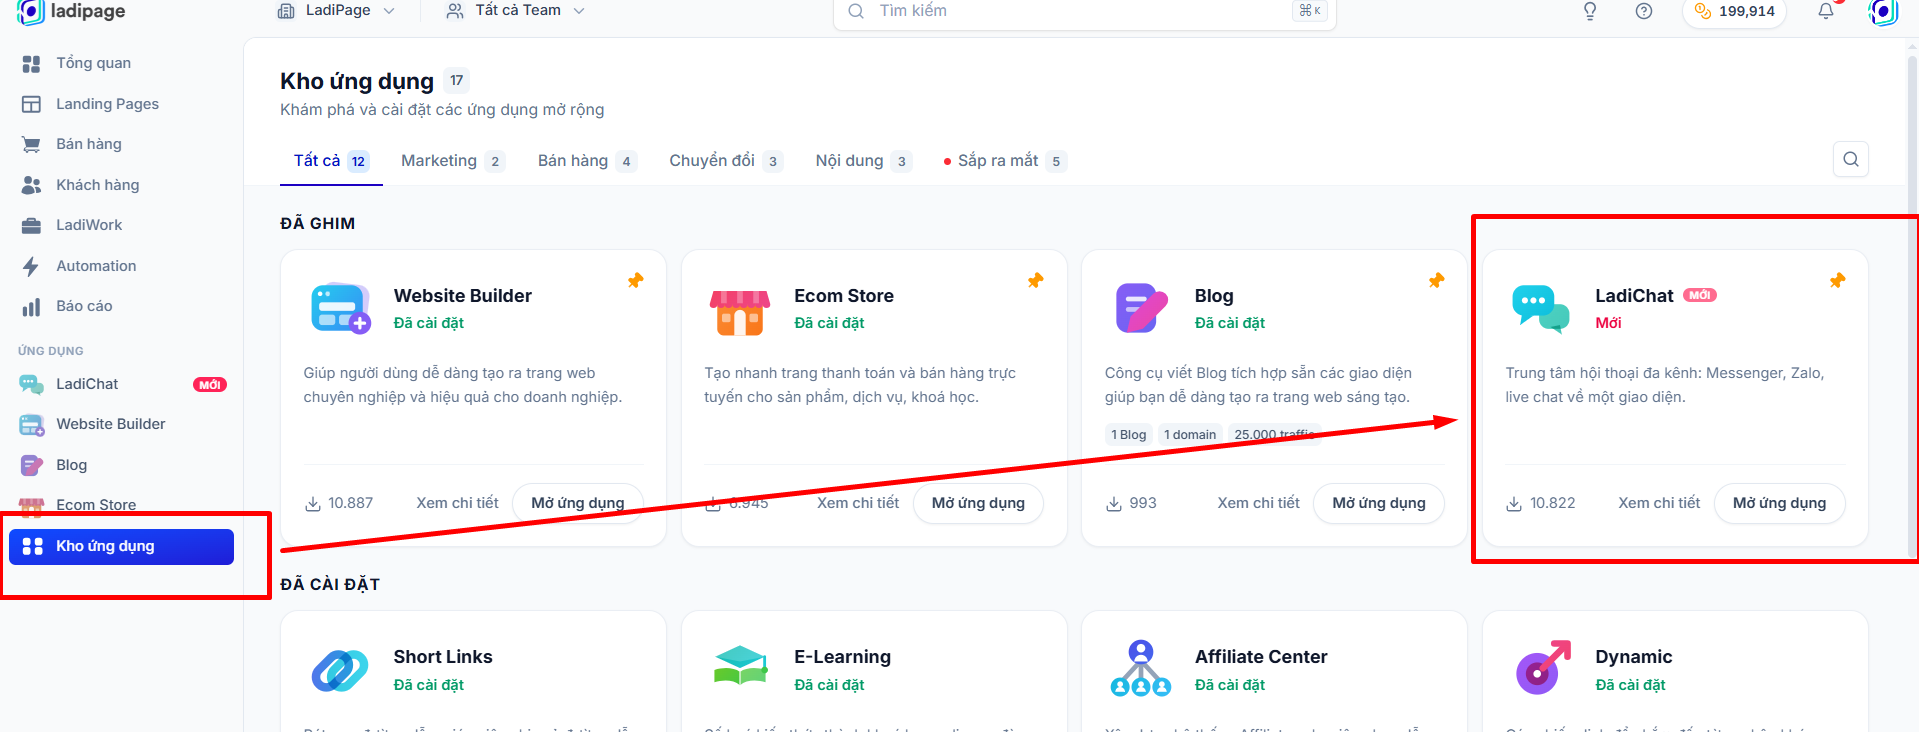Show the Nội dung tab
The width and height of the screenshot is (1919, 732).
(x=863, y=161)
